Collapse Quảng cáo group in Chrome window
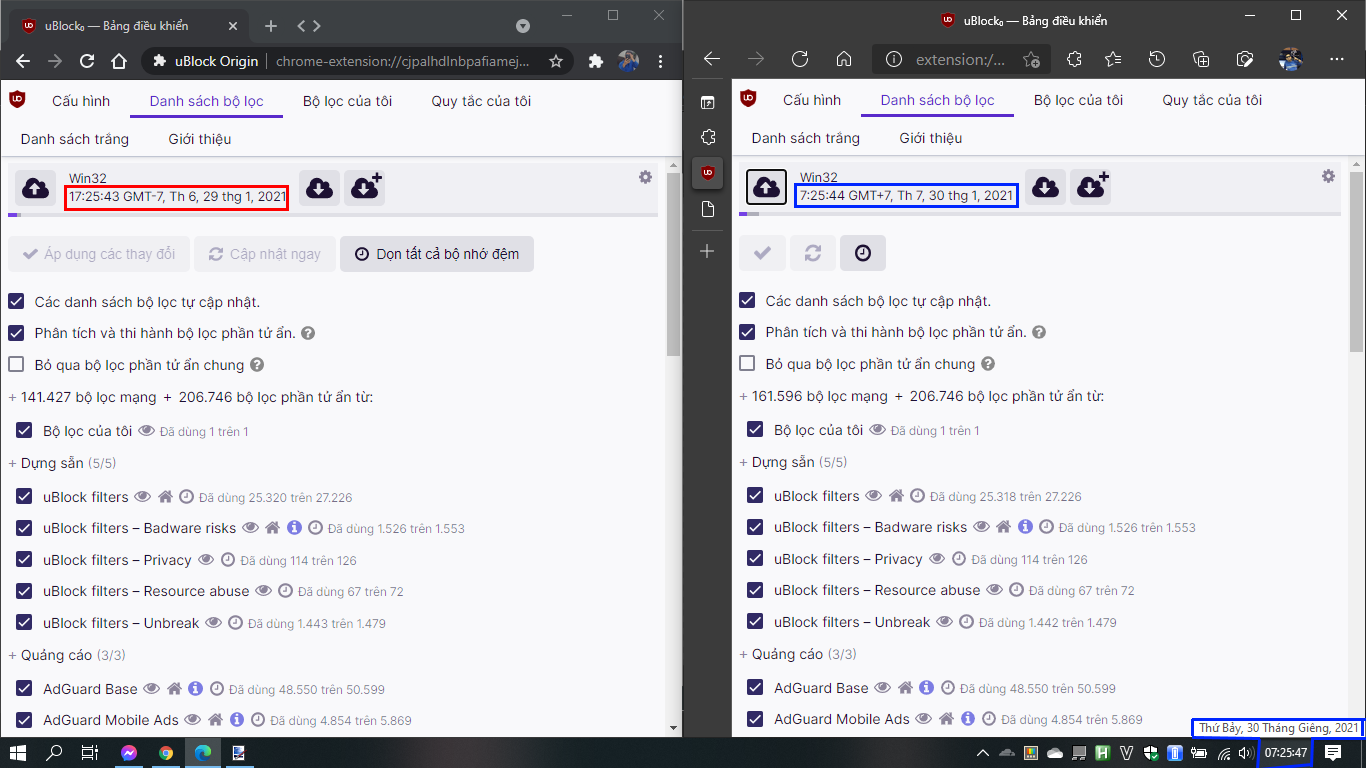This screenshot has height=768, width=1366. click(x=13, y=656)
